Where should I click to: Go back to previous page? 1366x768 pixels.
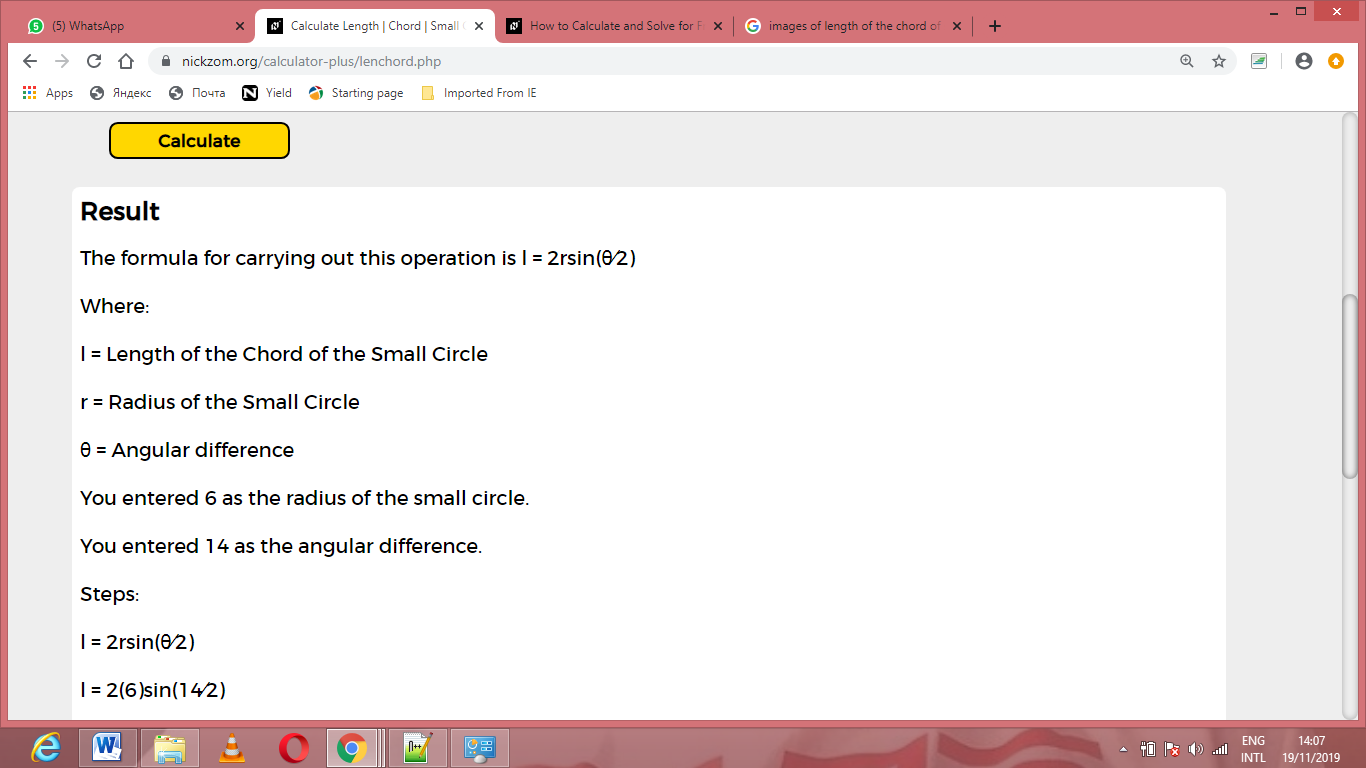coord(30,61)
